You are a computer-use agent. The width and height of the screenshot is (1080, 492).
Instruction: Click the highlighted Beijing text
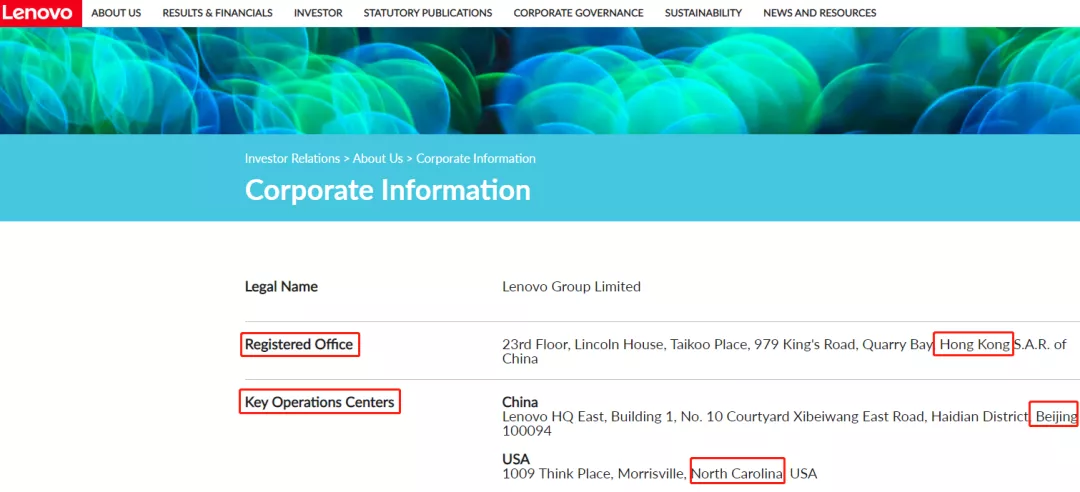[x=1054, y=416]
